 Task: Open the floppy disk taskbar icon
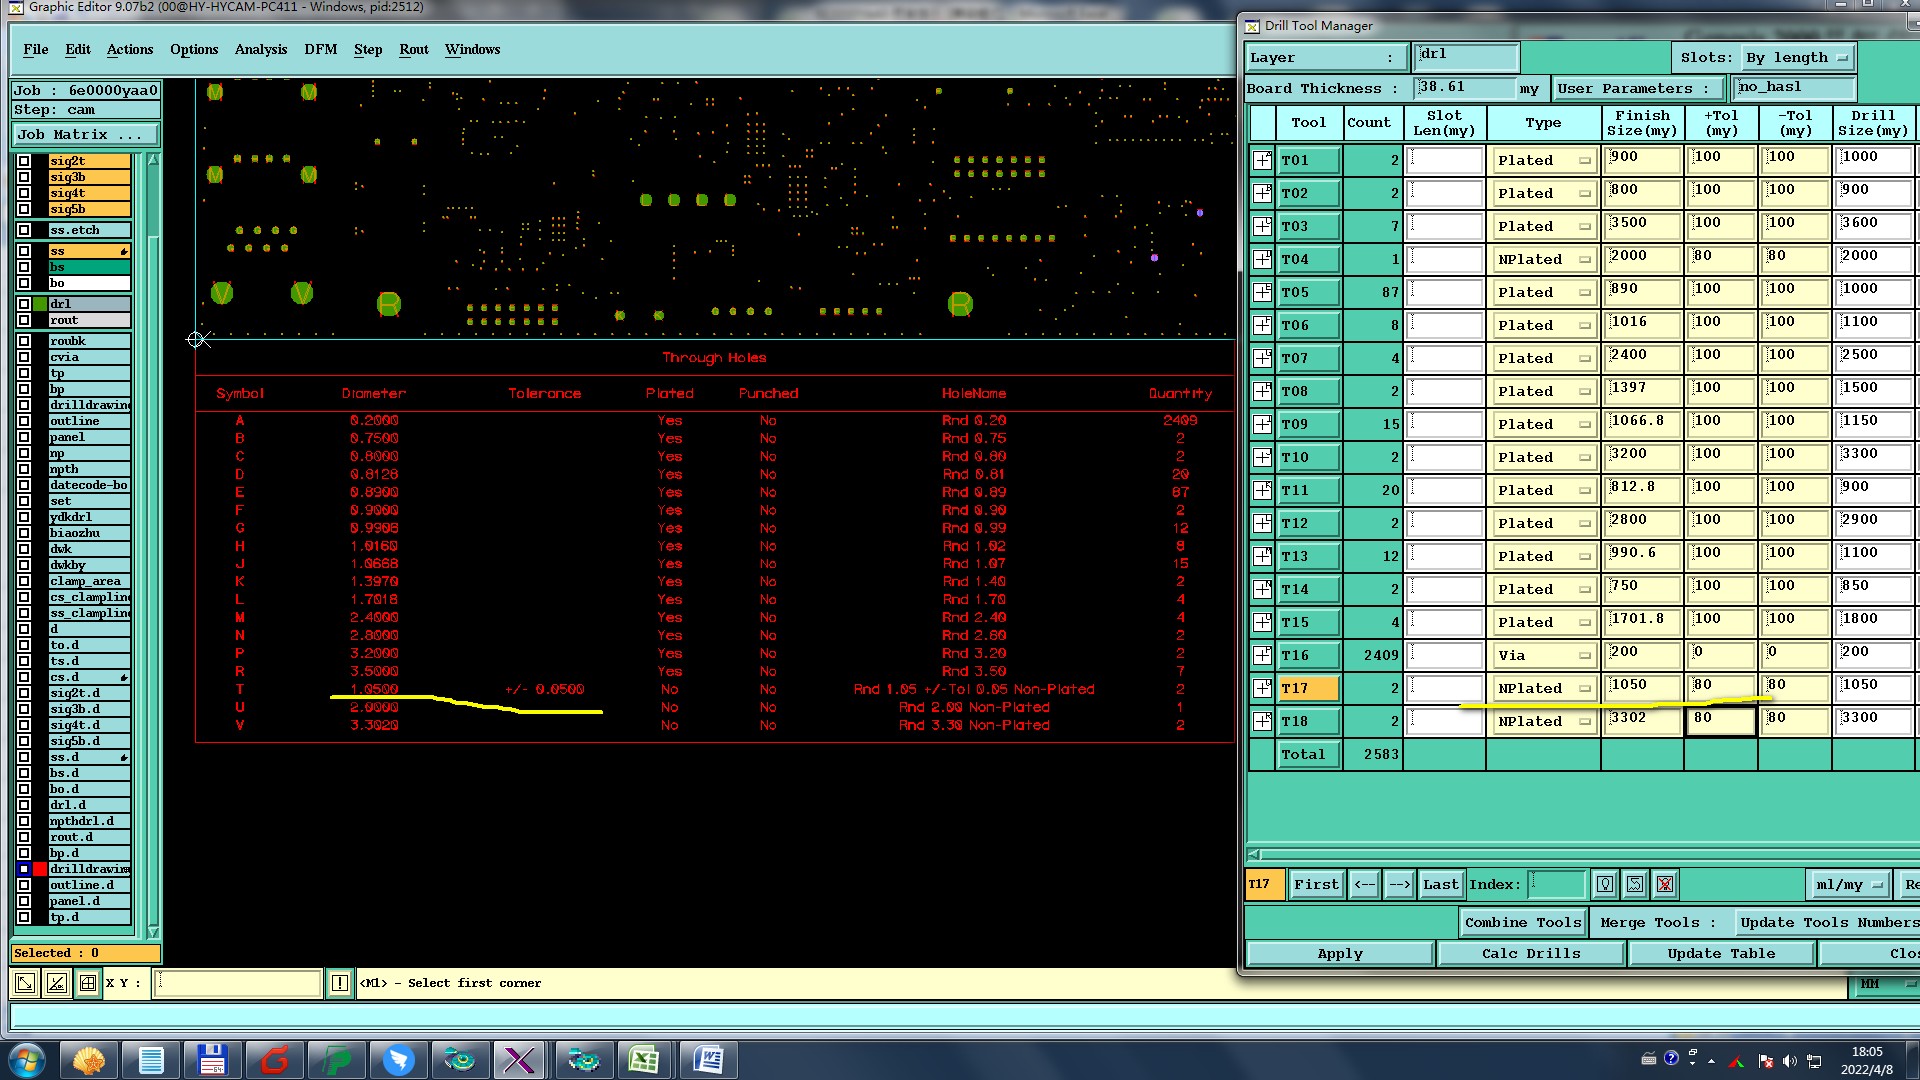click(x=213, y=1059)
